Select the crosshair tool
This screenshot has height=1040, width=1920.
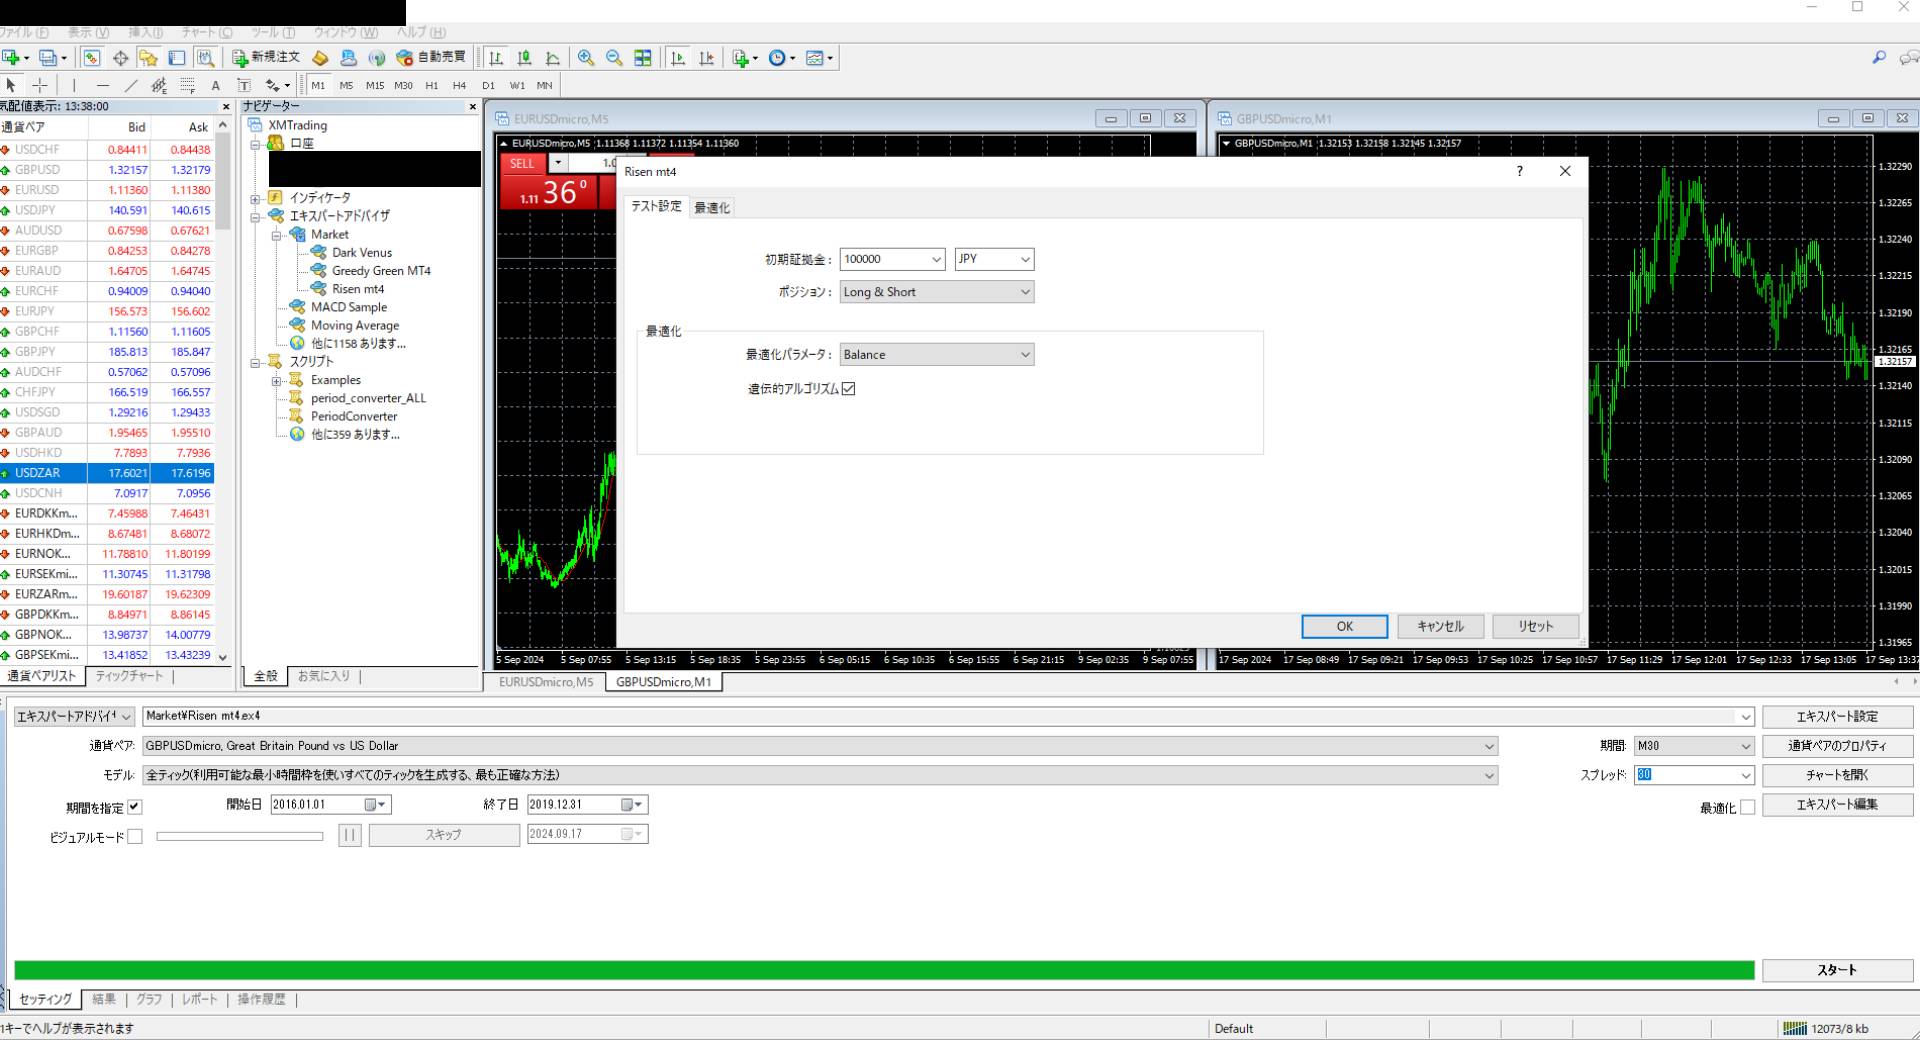coord(40,85)
